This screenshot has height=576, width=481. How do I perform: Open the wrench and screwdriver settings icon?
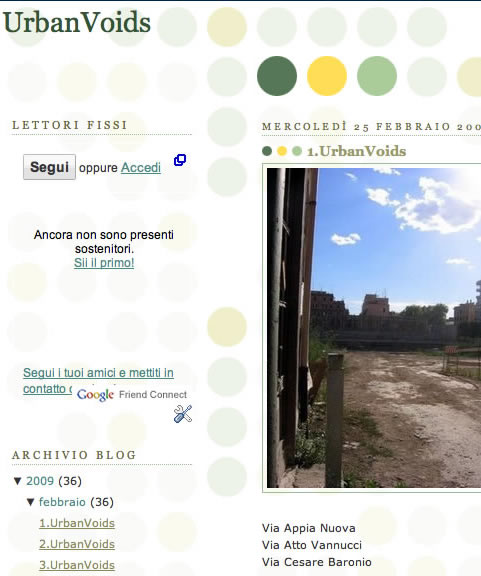(x=183, y=414)
